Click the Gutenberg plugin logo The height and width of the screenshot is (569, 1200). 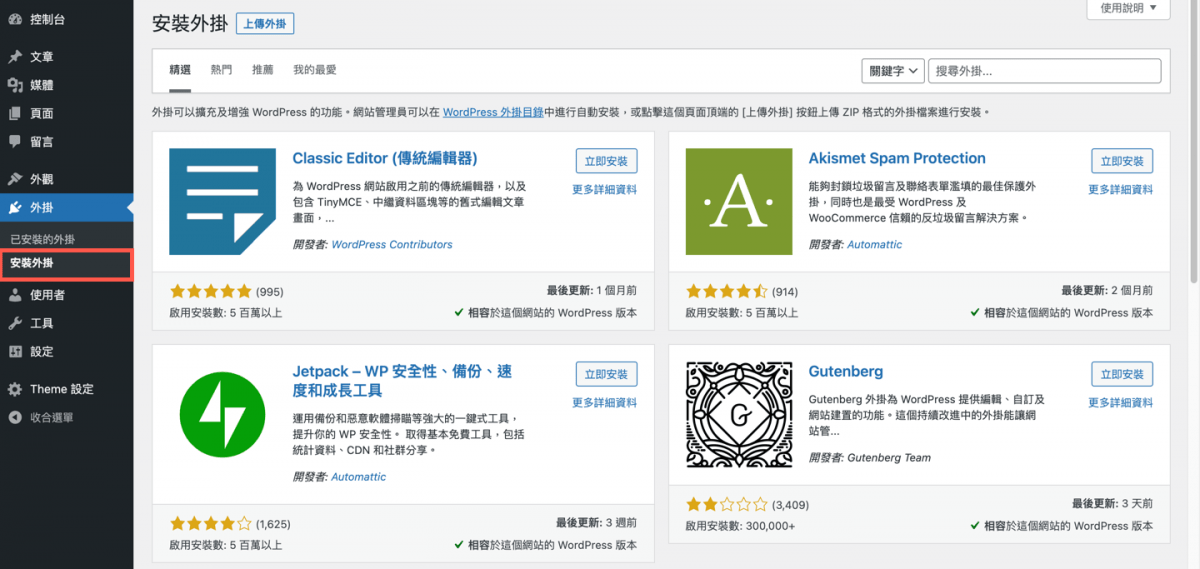739,414
